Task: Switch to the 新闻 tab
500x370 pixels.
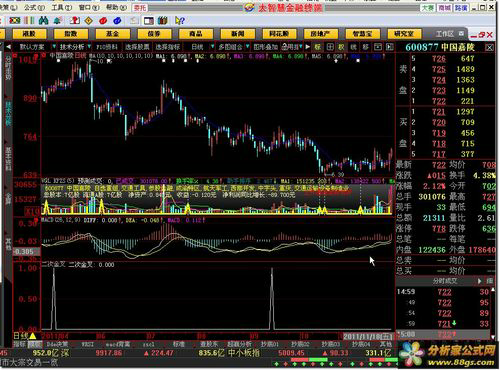Action: (x=237, y=34)
